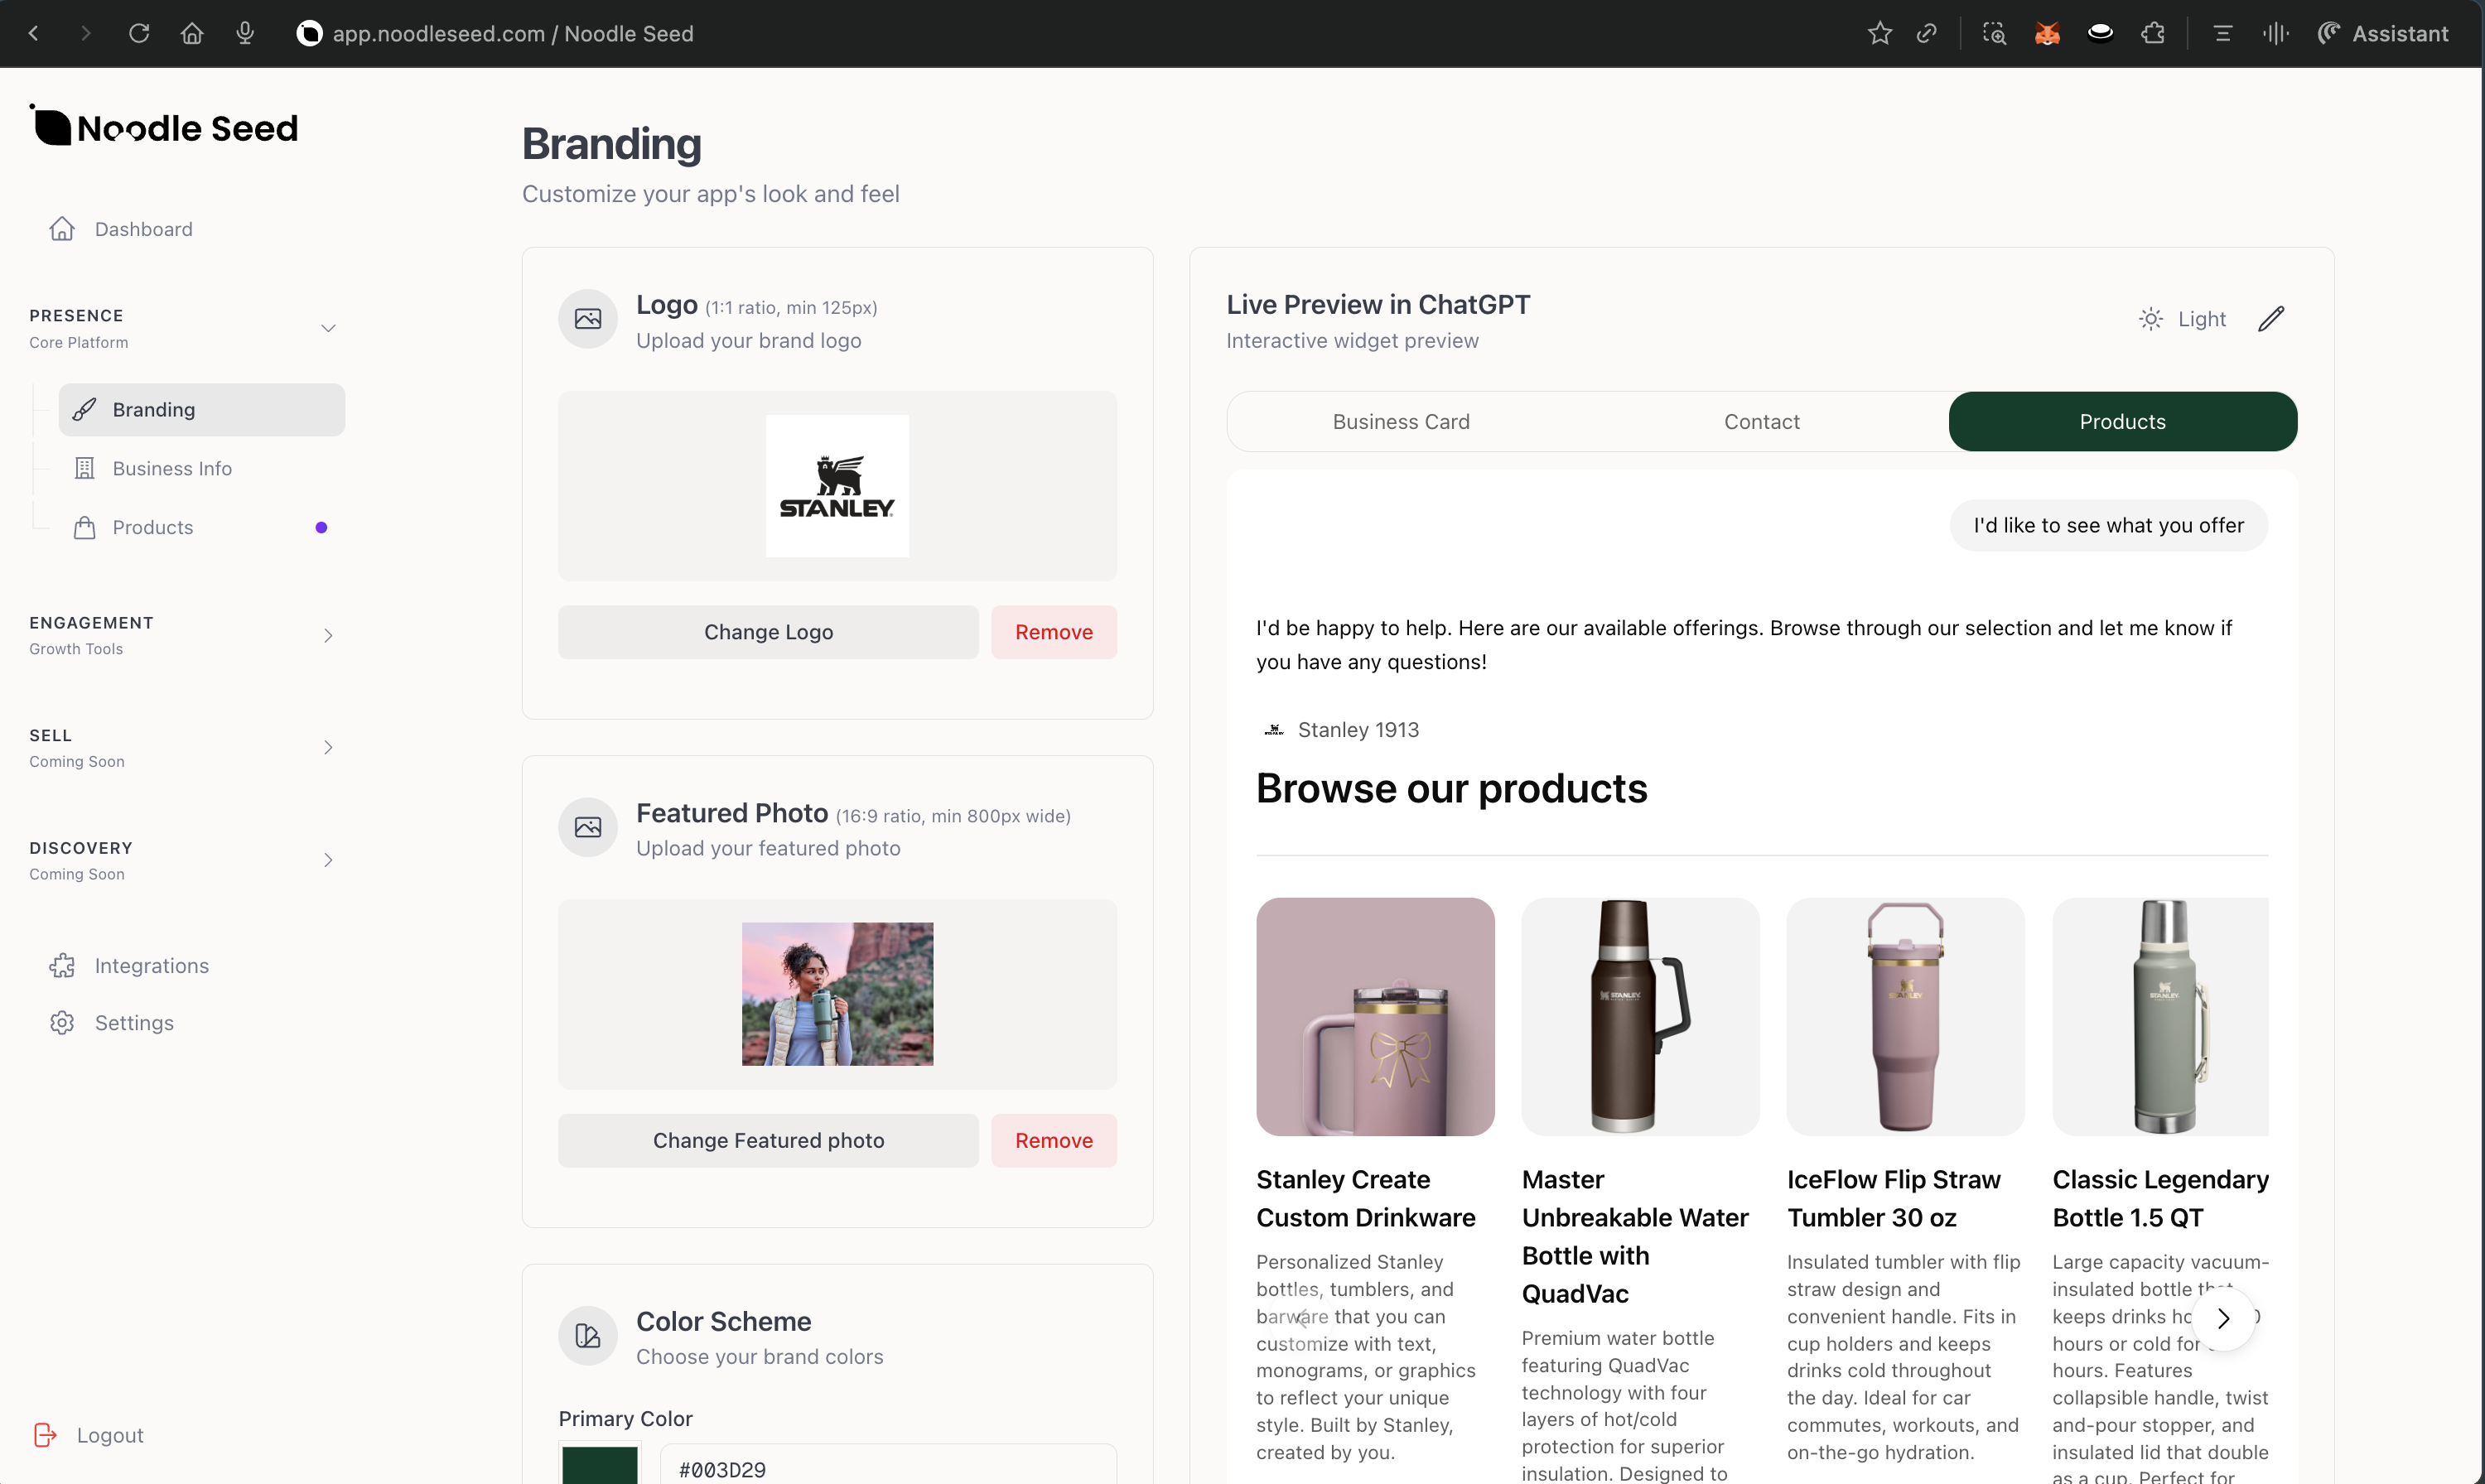The image size is (2485, 1484).
Task: Collapse the Presence section chevron
Action: click(x=328, y=328)
